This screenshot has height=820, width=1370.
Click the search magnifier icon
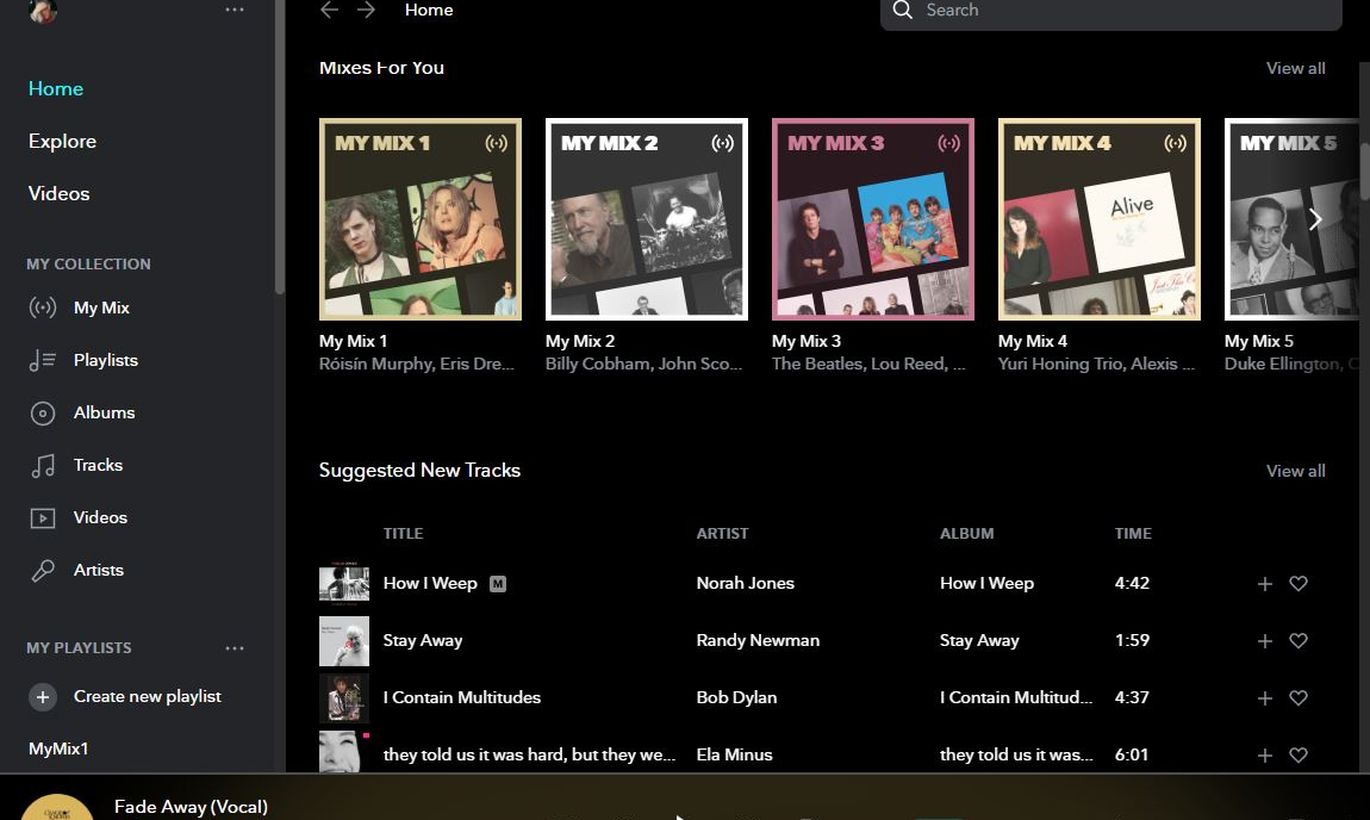tap(903, 10)
